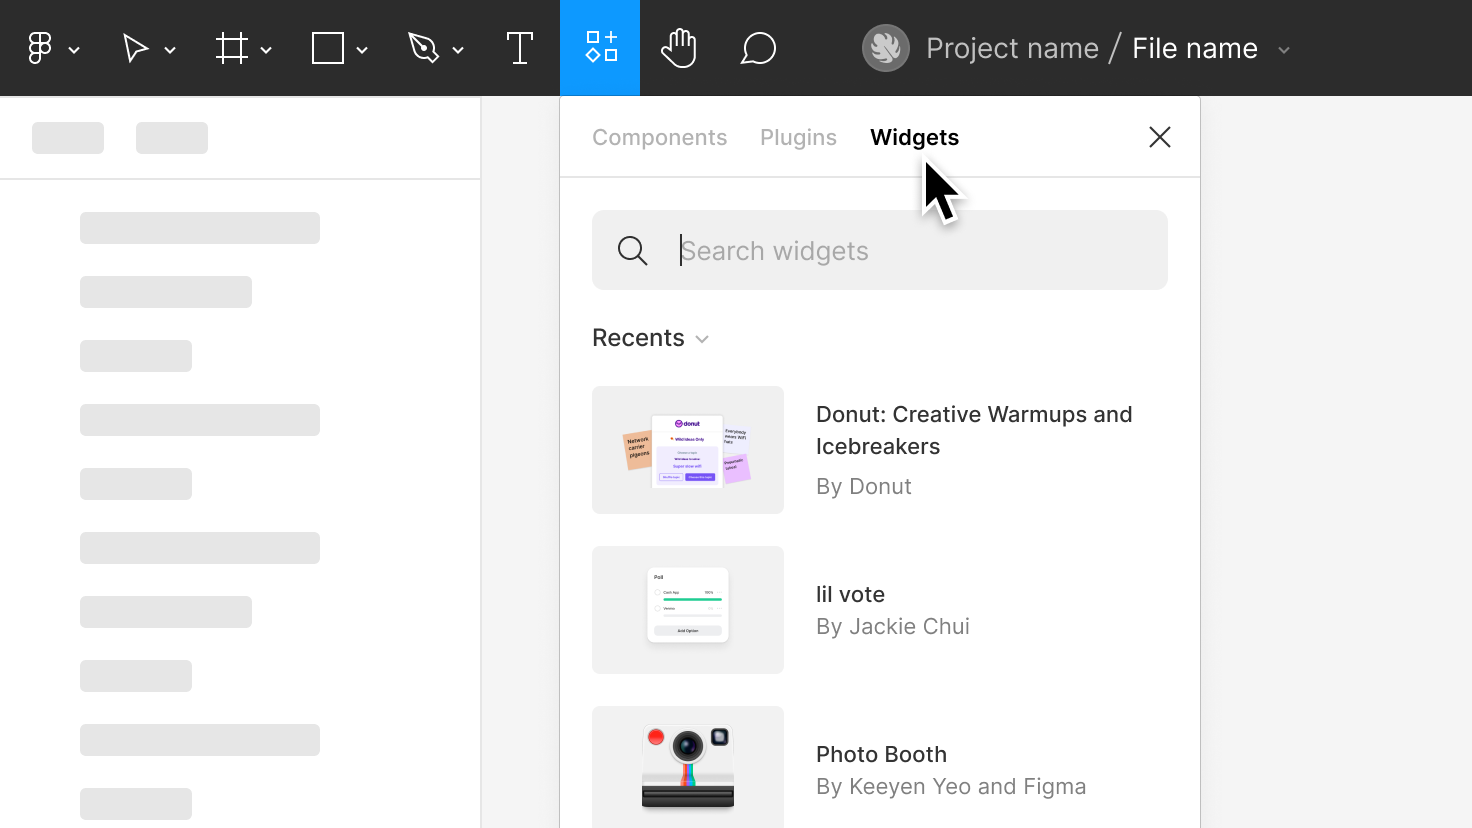
Task: Expand the Pen tool options
Action: point(458,48)
